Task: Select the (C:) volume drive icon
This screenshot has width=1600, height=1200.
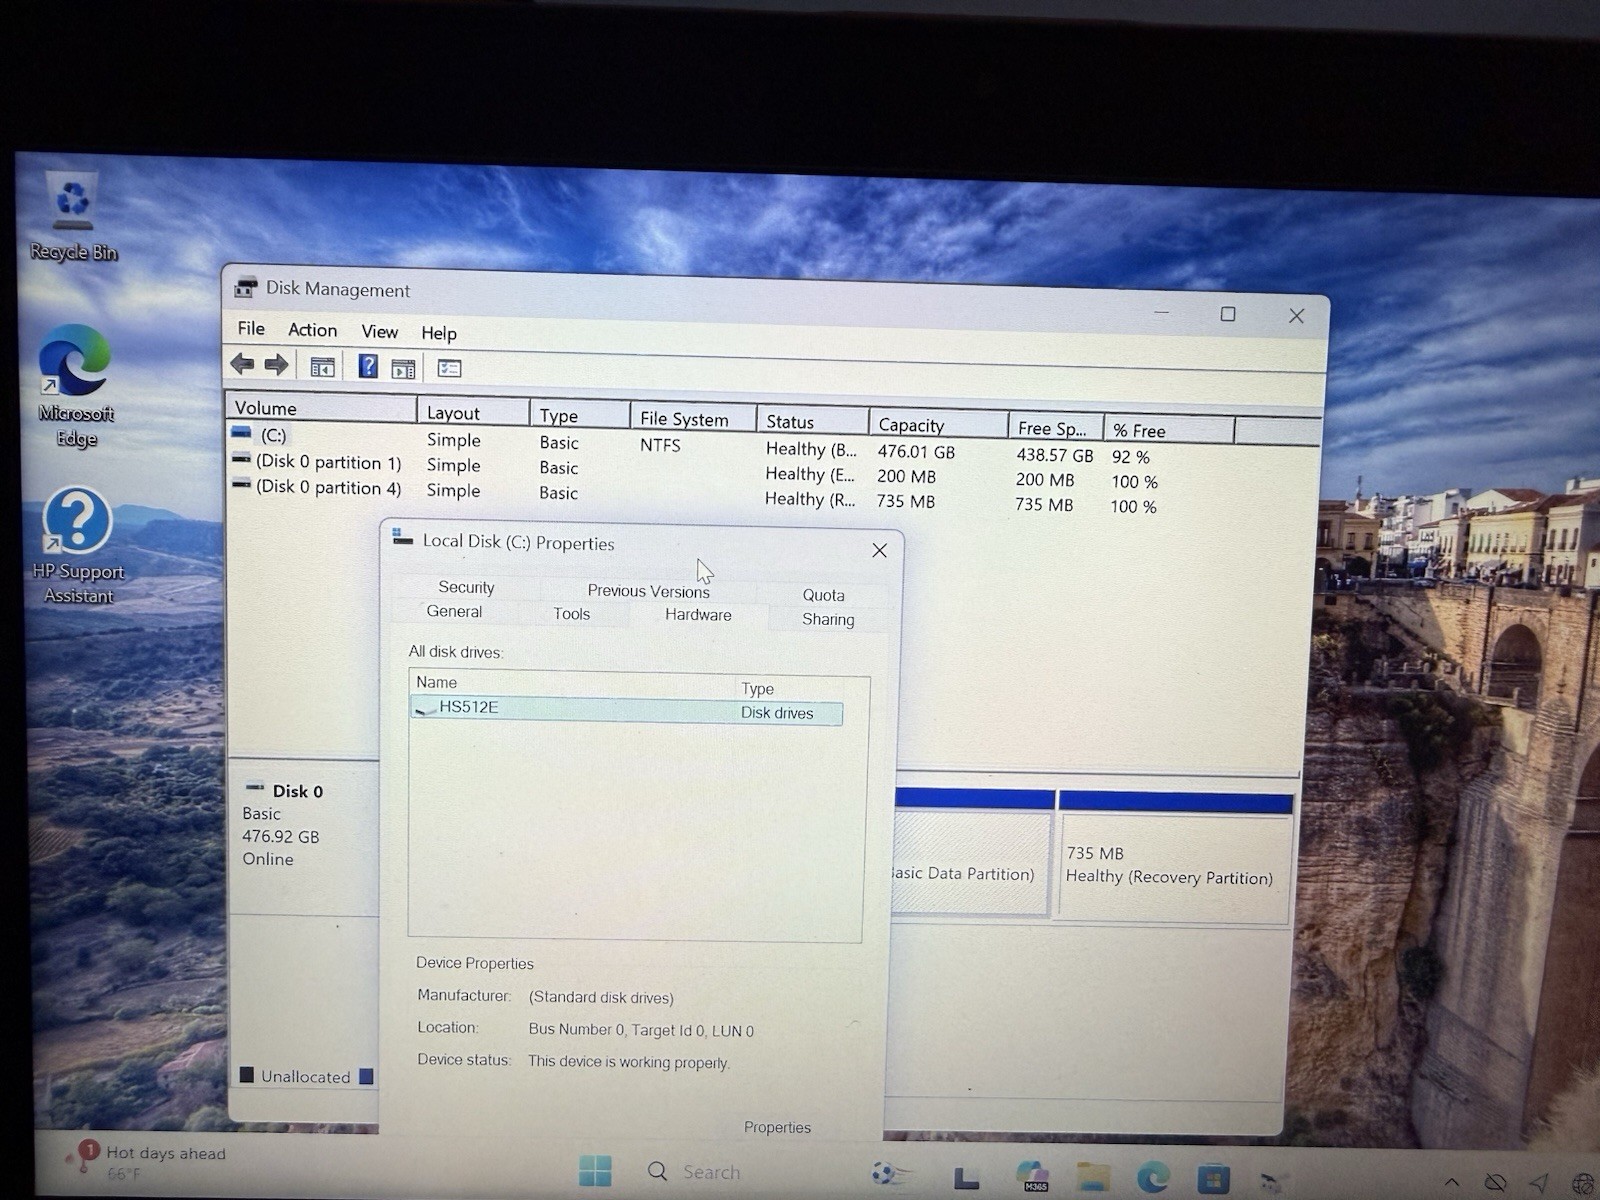Action: pyautogui.click(x=241, y=433)
